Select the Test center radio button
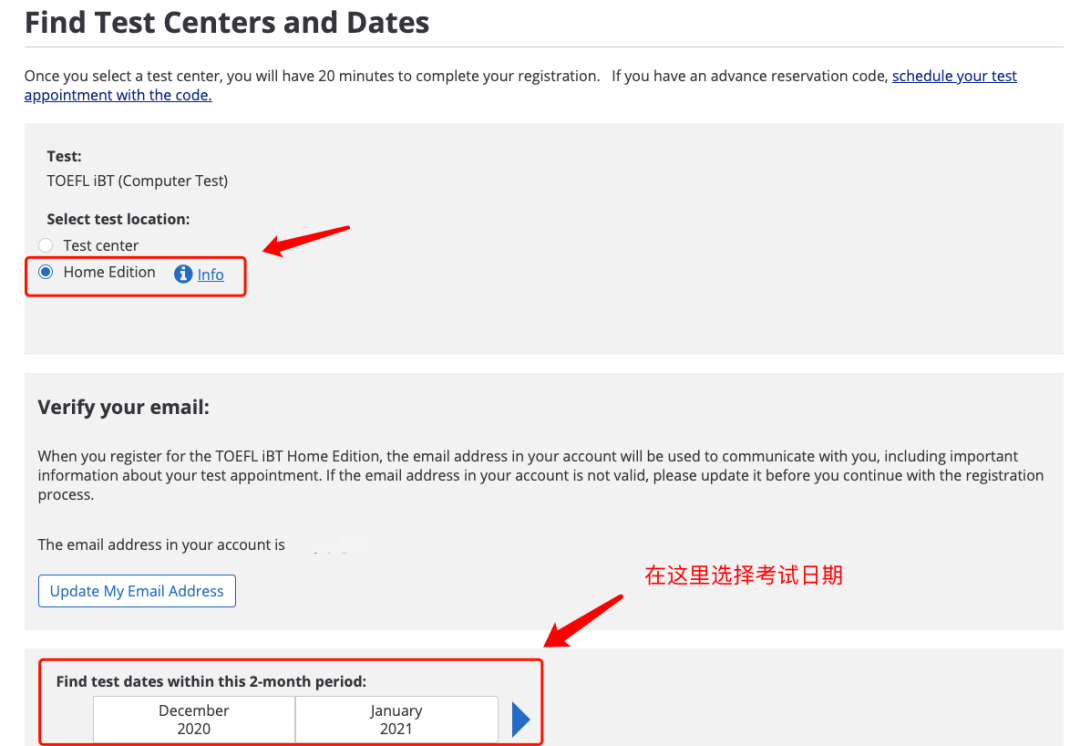The width and height of the screenshot is (1080, 746). 45,245
